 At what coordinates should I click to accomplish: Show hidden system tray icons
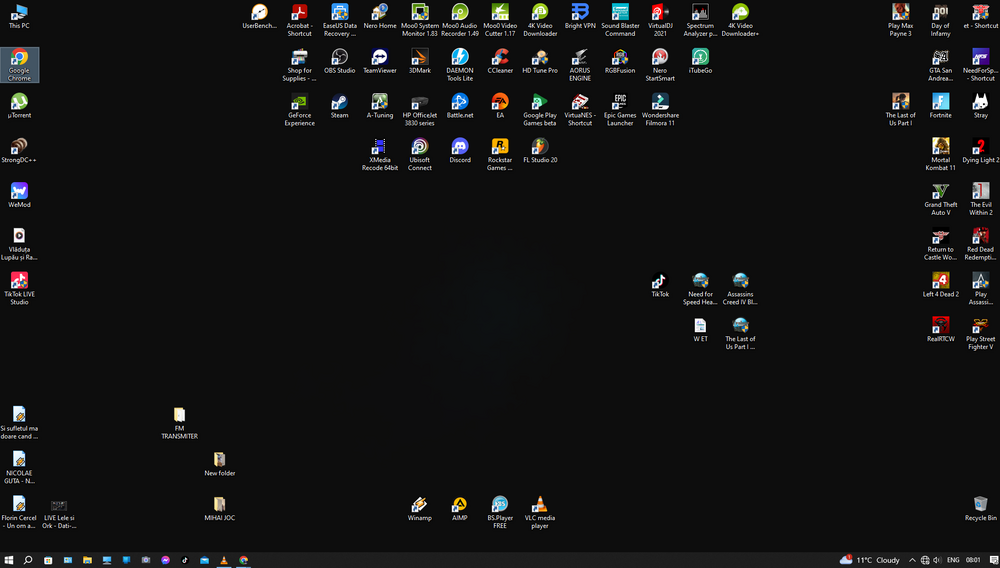click(x=912, y=560)
